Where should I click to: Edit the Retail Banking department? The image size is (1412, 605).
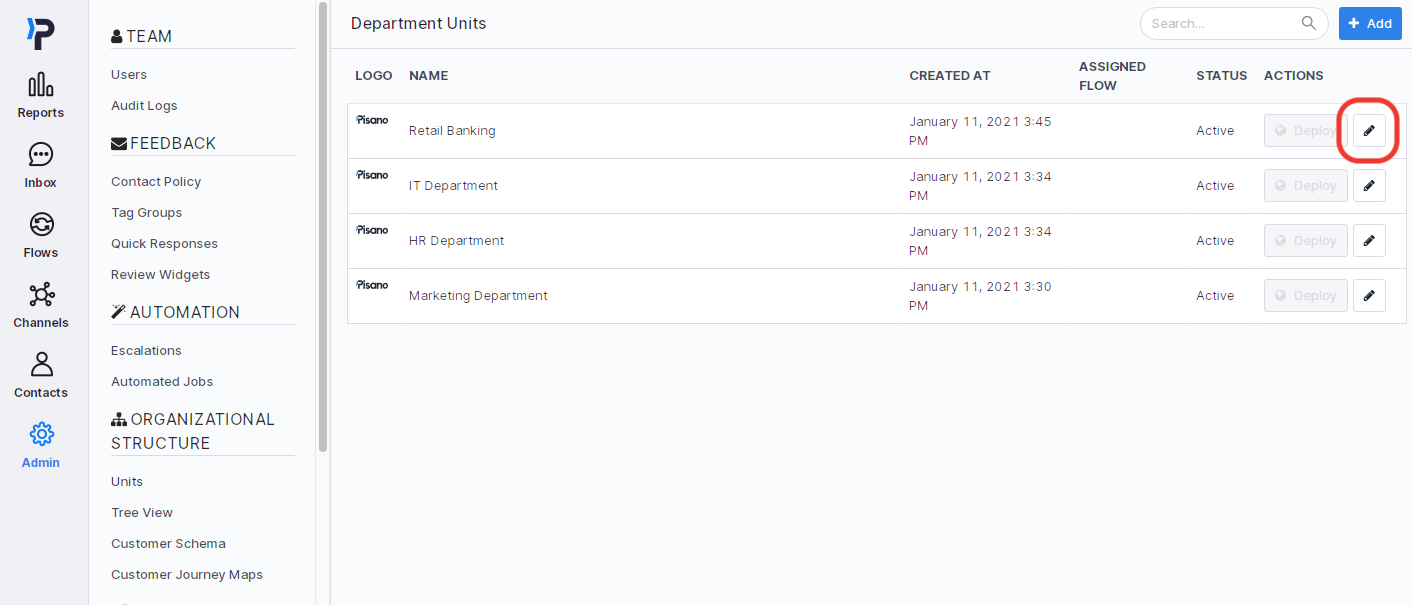tap(1368, 130)
